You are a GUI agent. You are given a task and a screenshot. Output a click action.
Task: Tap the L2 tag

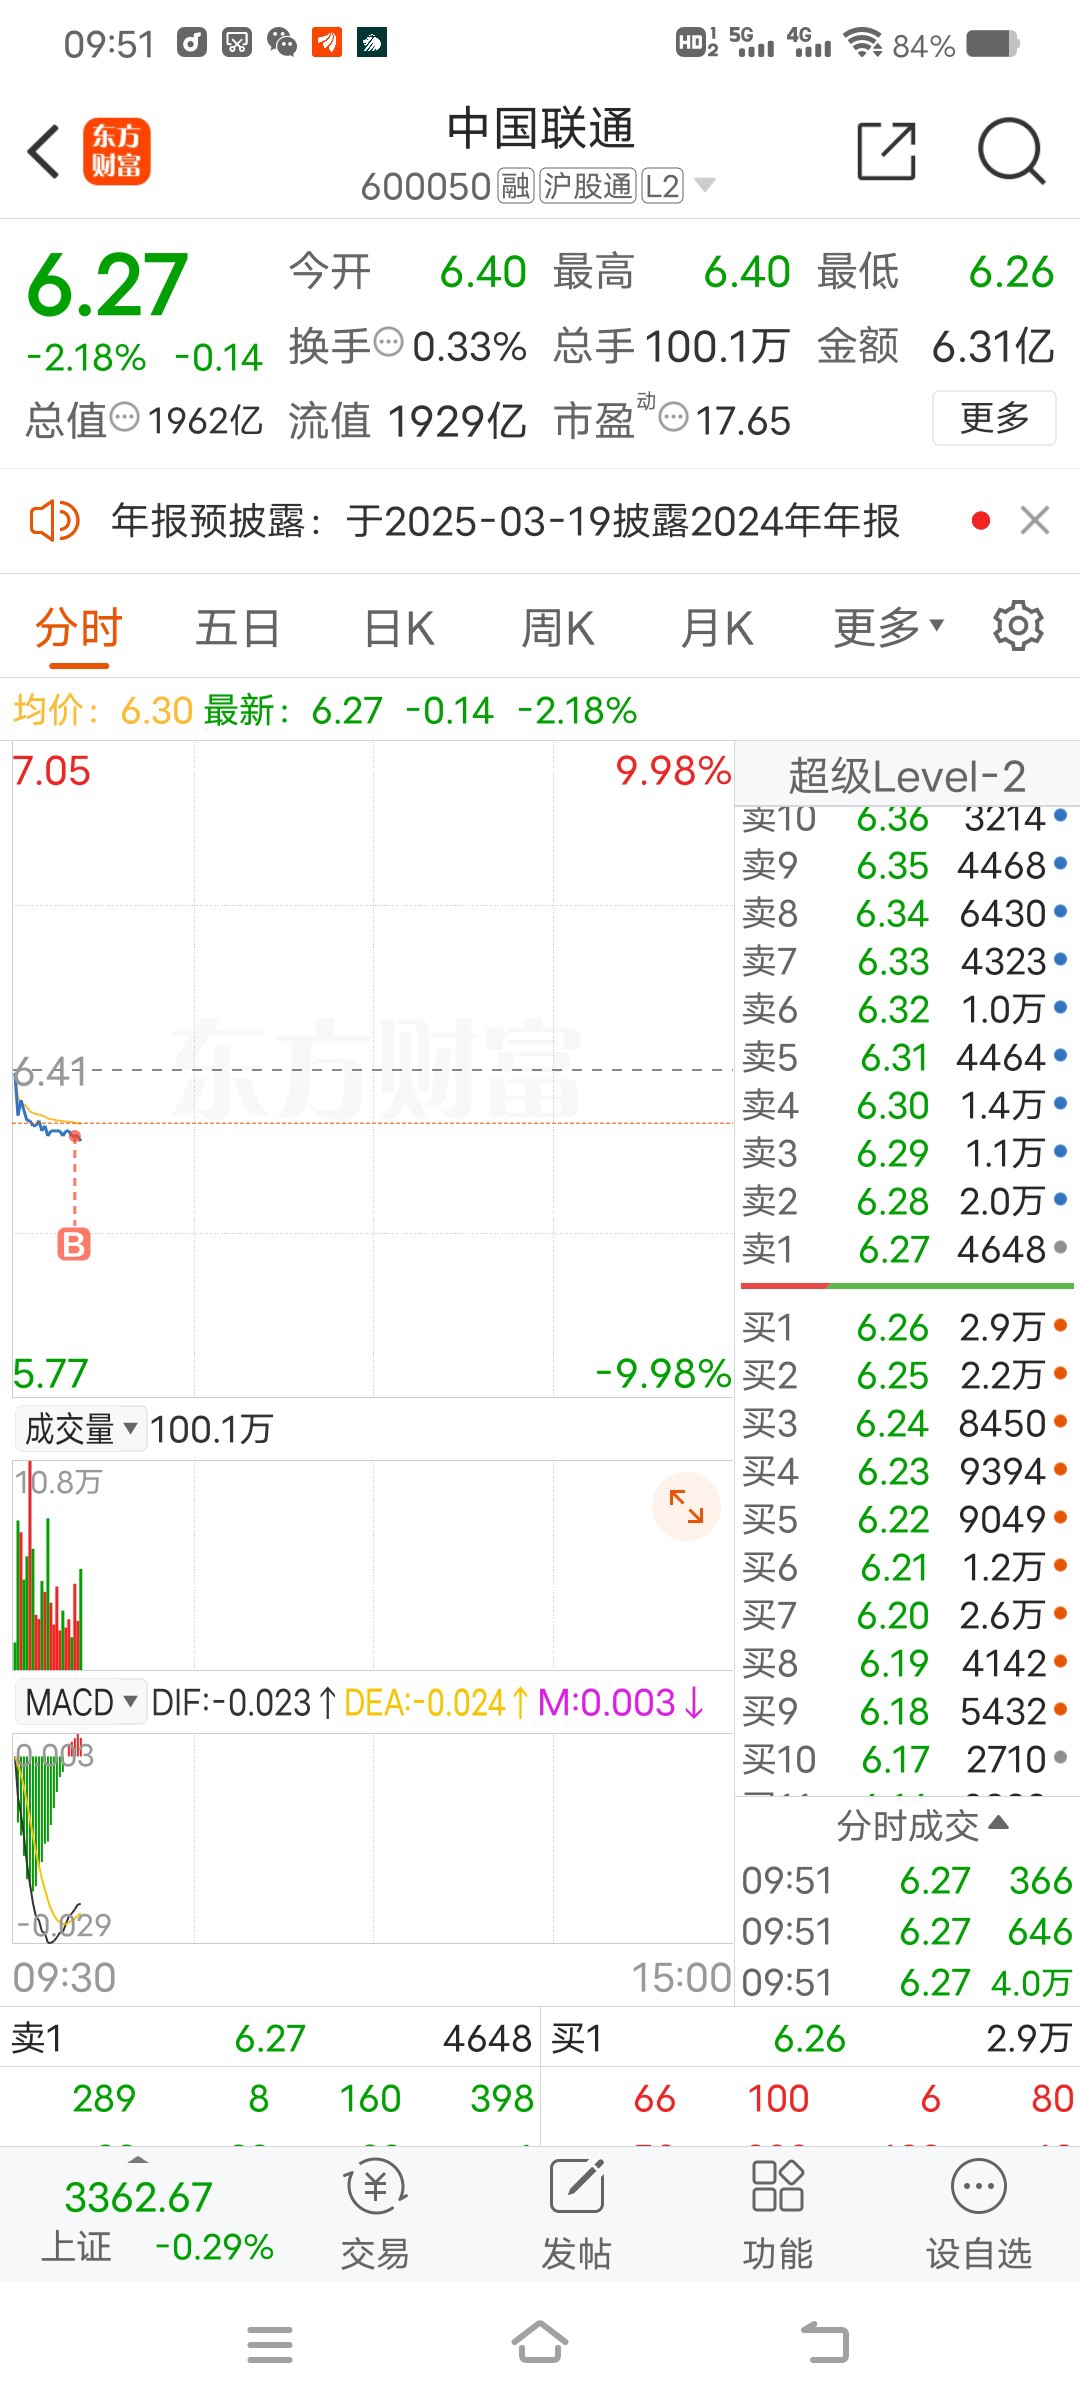click(662, 186)
